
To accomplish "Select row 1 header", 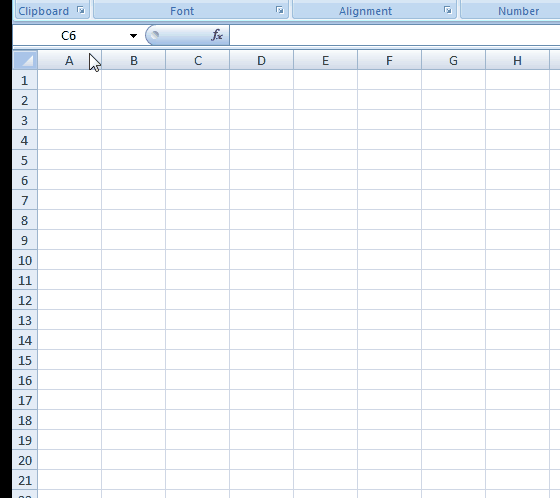I will pyautogui.click(x=25, y=80).
